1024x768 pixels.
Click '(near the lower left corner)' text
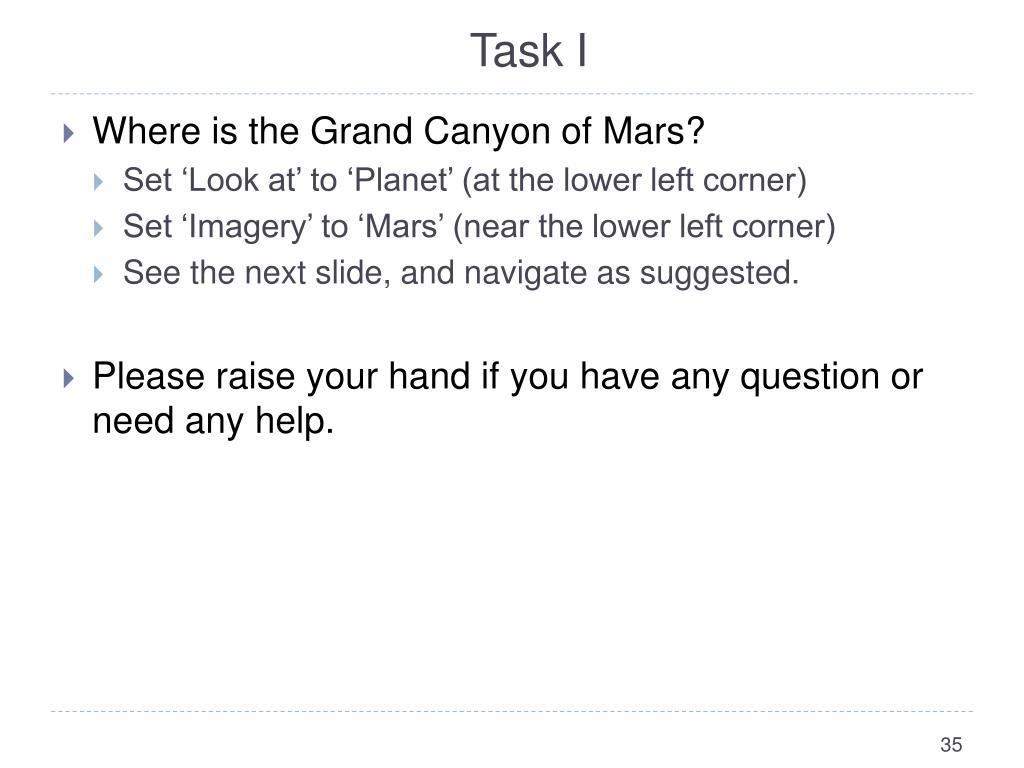pos(644,227)
